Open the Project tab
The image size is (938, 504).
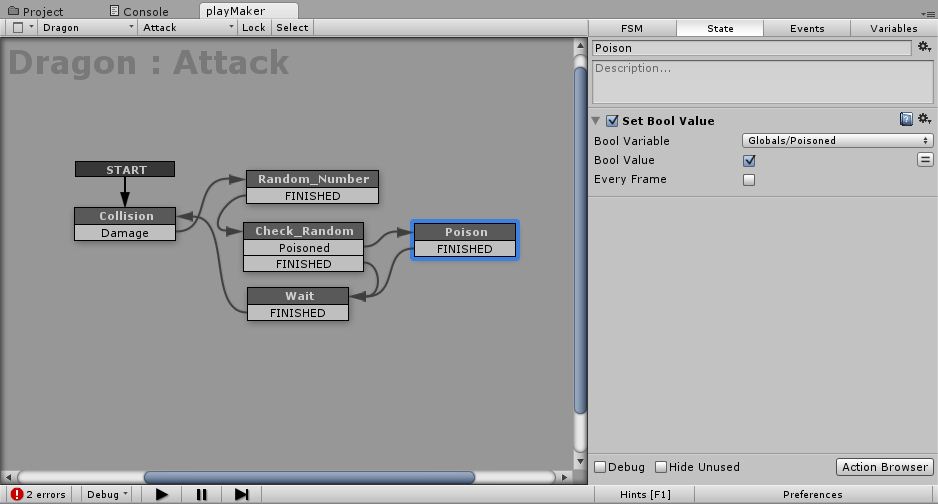click(36, 11)
